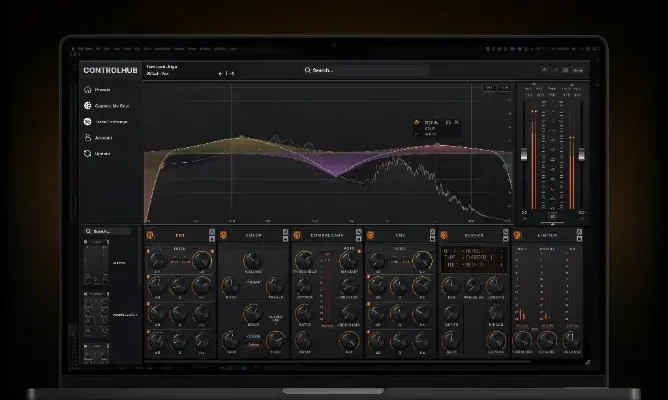Remove the Reverb module using X icon
The image size is (668, 400).
tap(505, 231)
